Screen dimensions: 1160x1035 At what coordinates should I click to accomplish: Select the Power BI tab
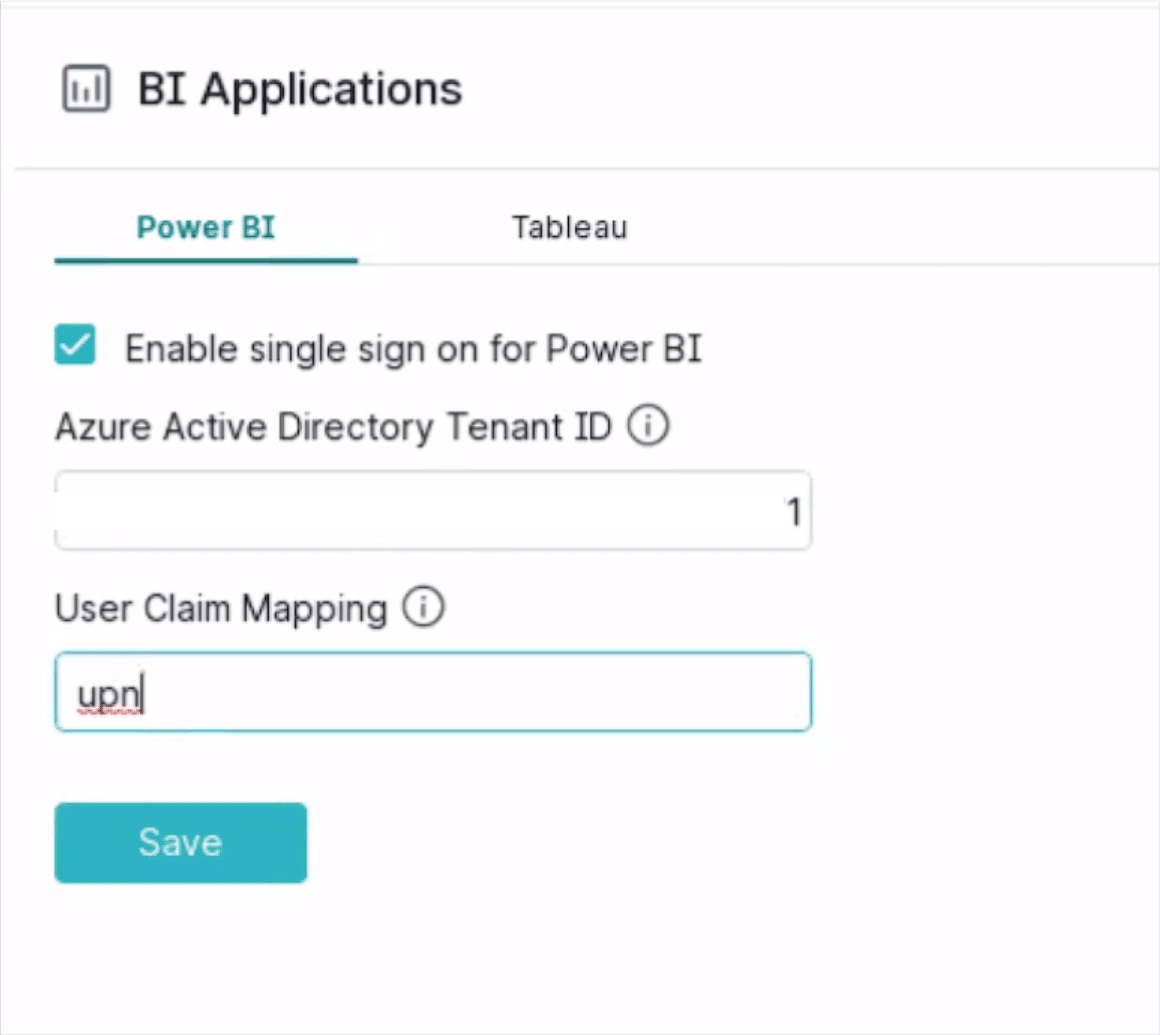(205, 227)
